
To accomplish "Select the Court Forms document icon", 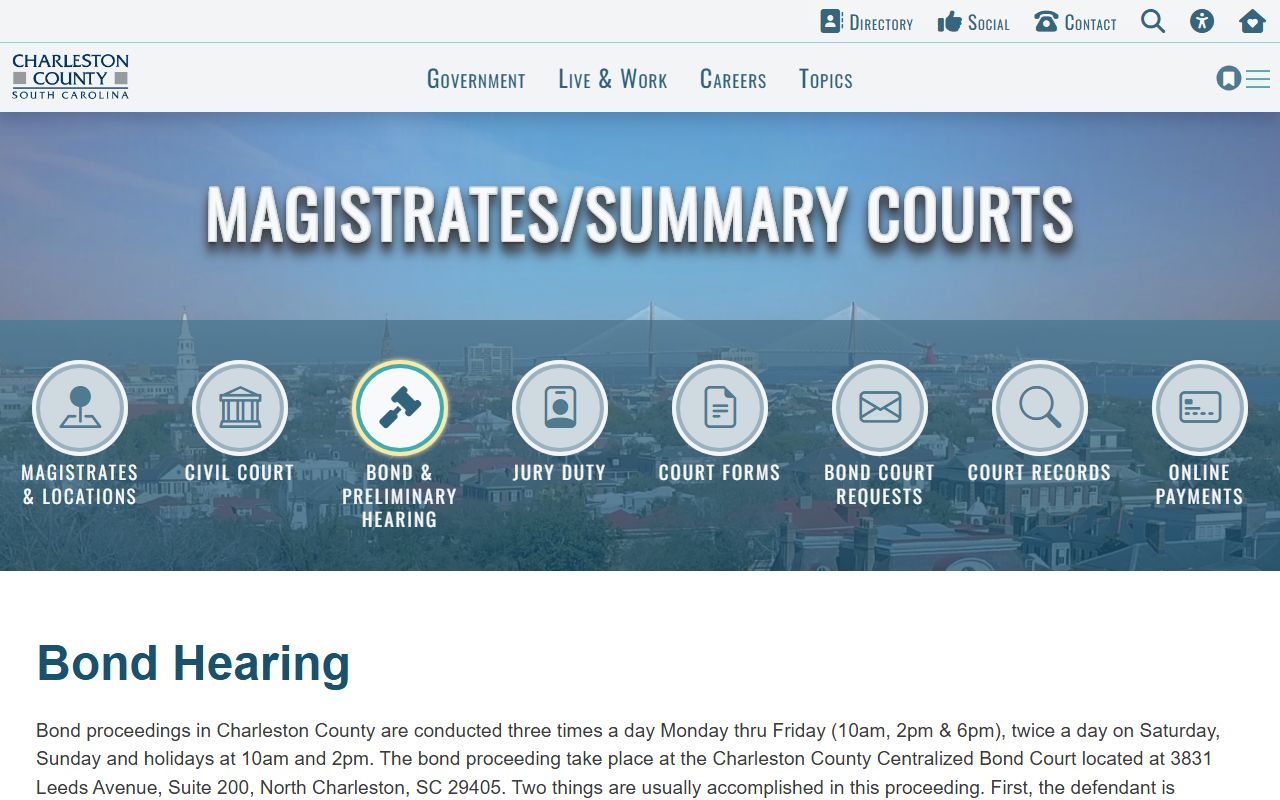I will (720, 408).
